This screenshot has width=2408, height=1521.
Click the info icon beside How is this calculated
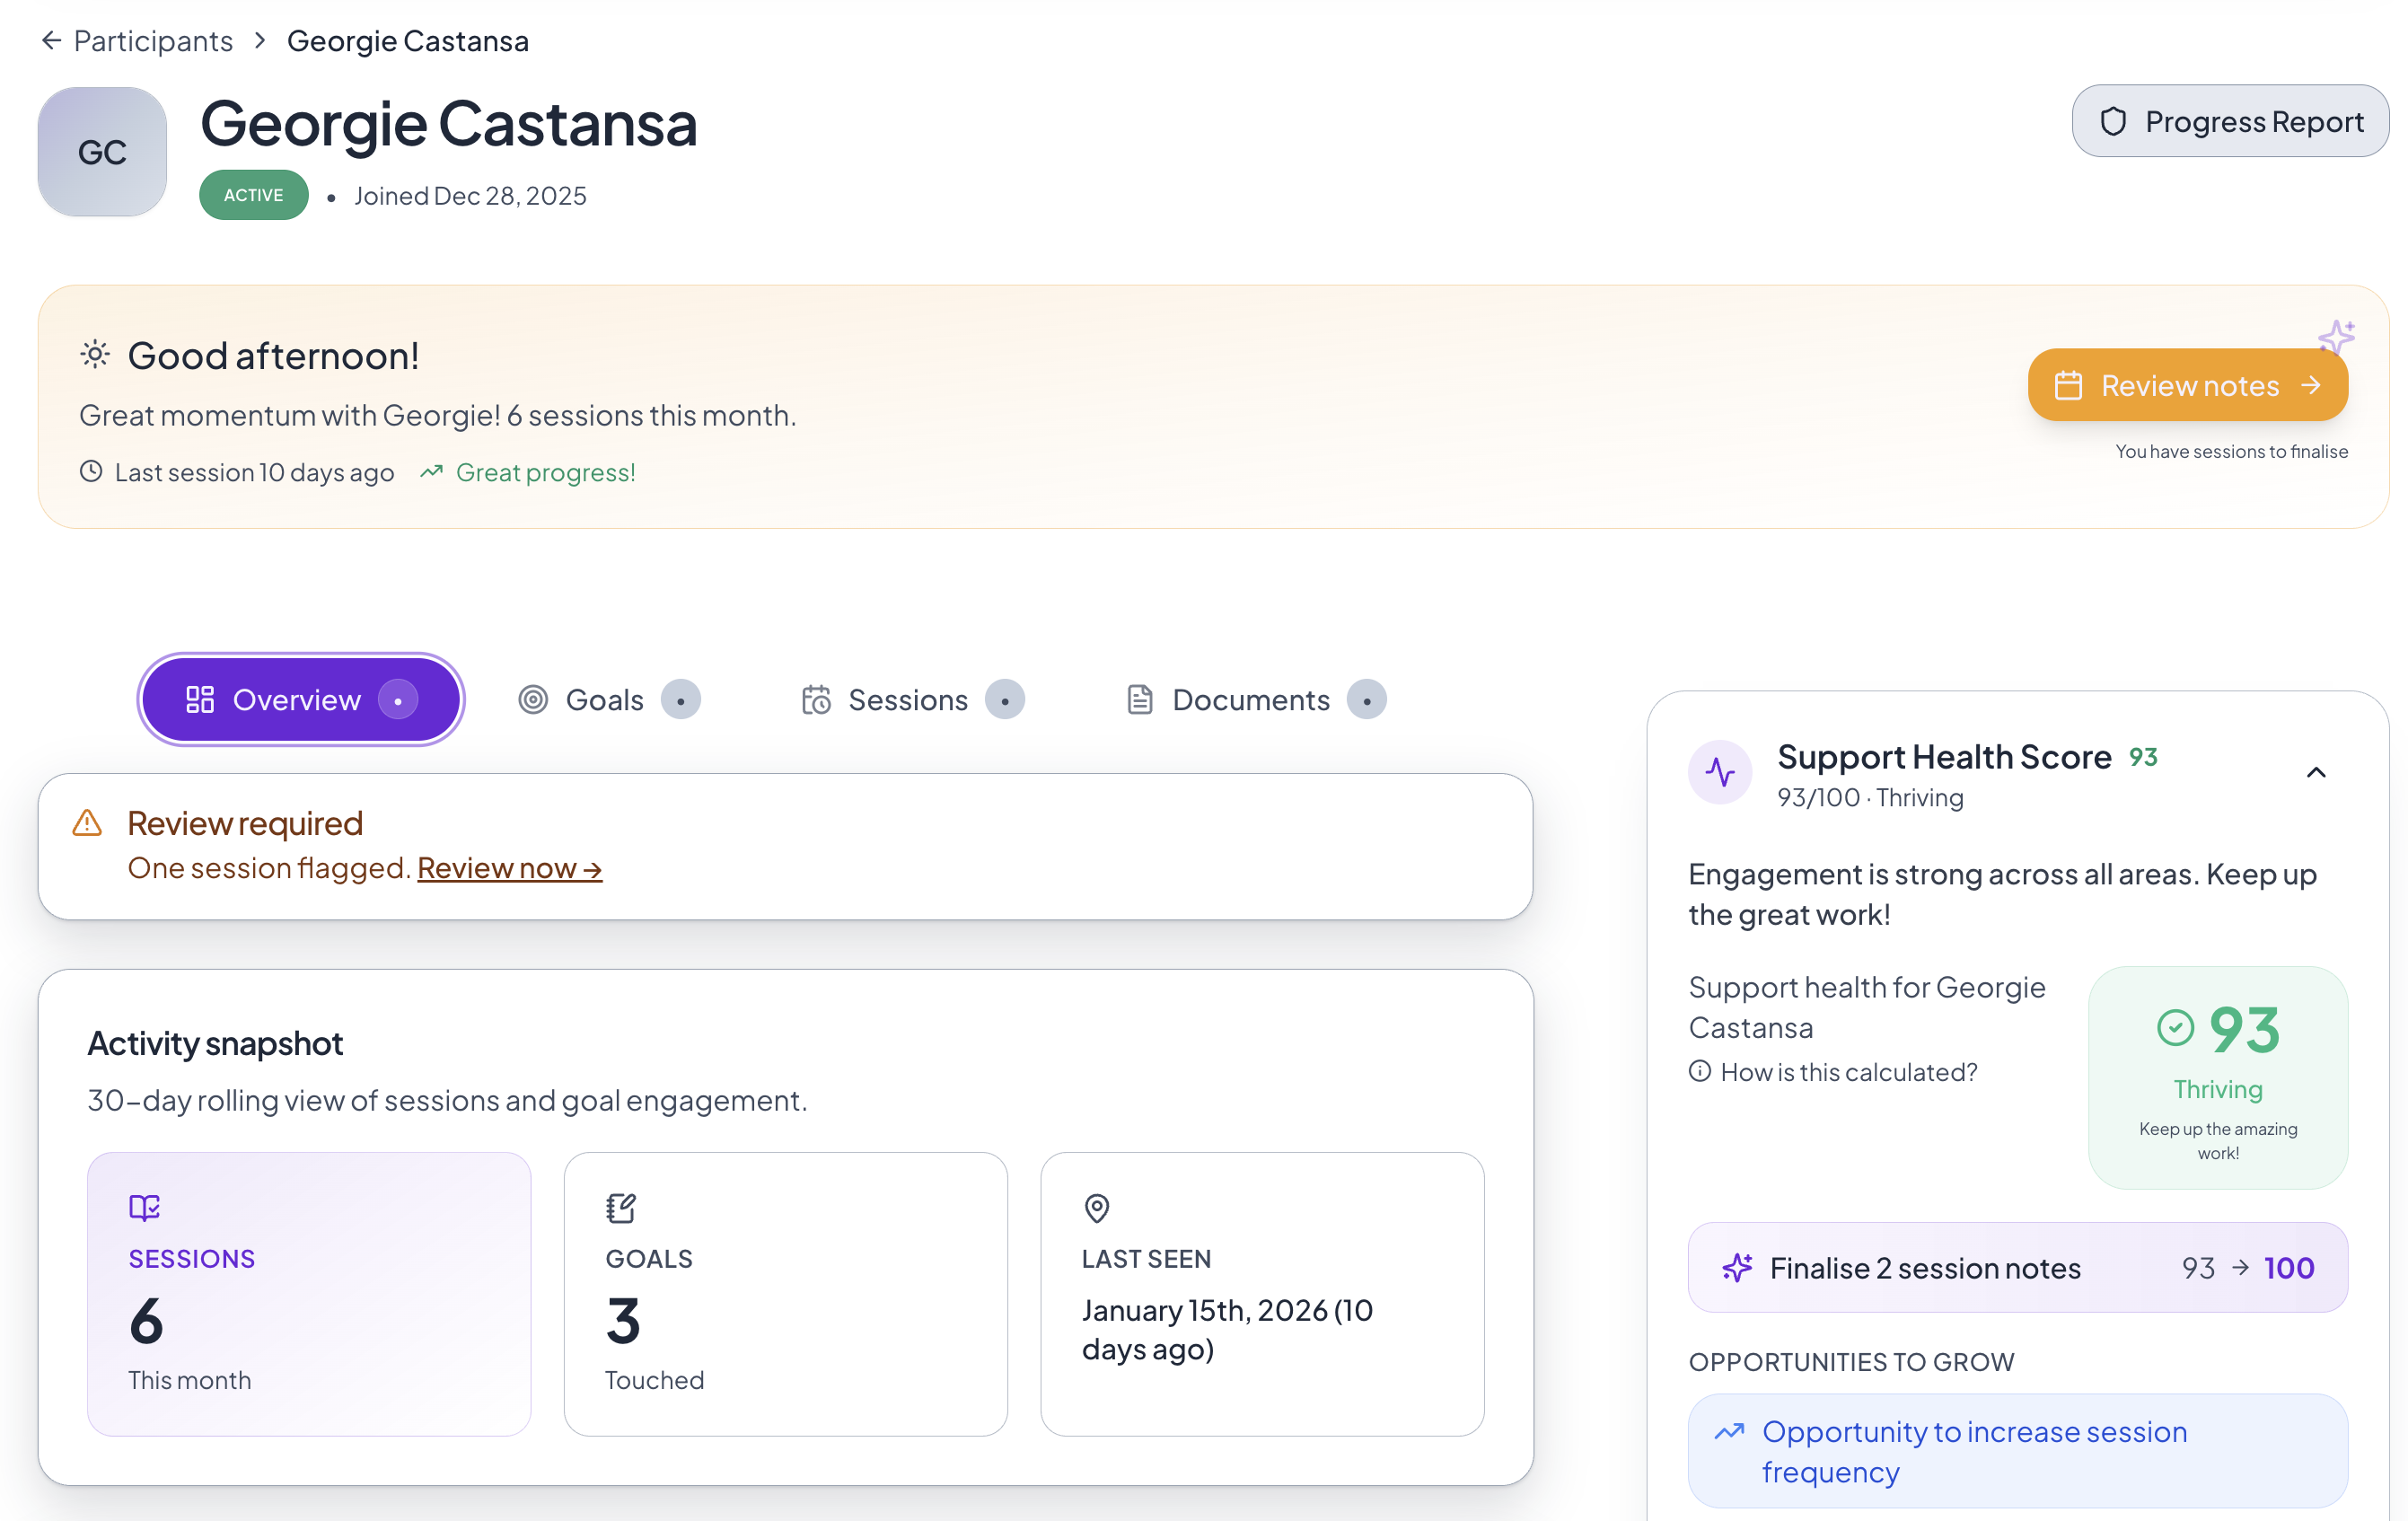coord(1699,1071)
